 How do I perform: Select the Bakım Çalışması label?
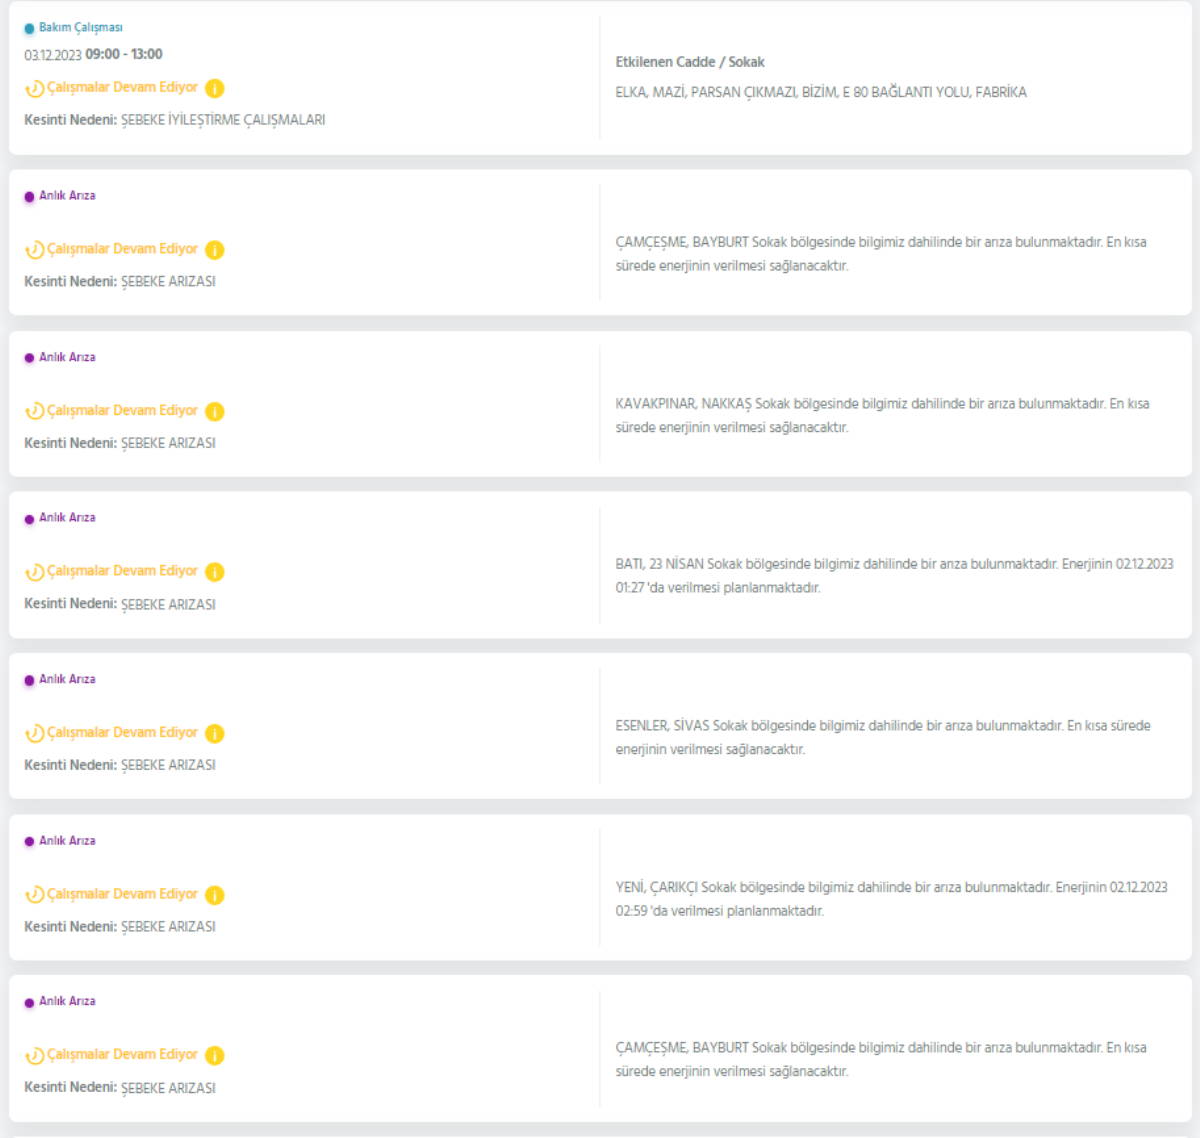click(80, 28)
